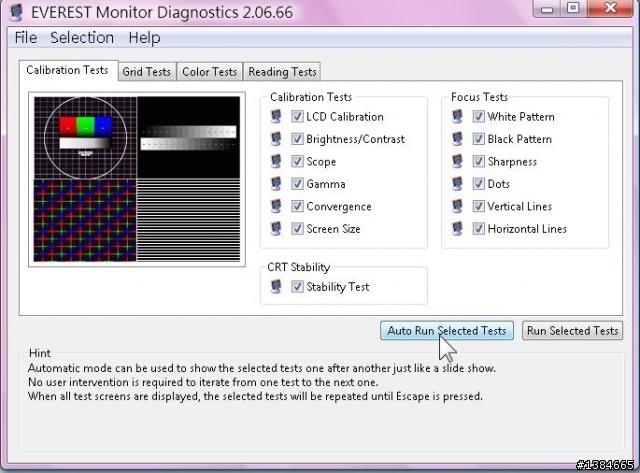The image size is (640, 473).
Task: Uncheck the LCD Calibration checkbox
Action: (x=297, y=116)
